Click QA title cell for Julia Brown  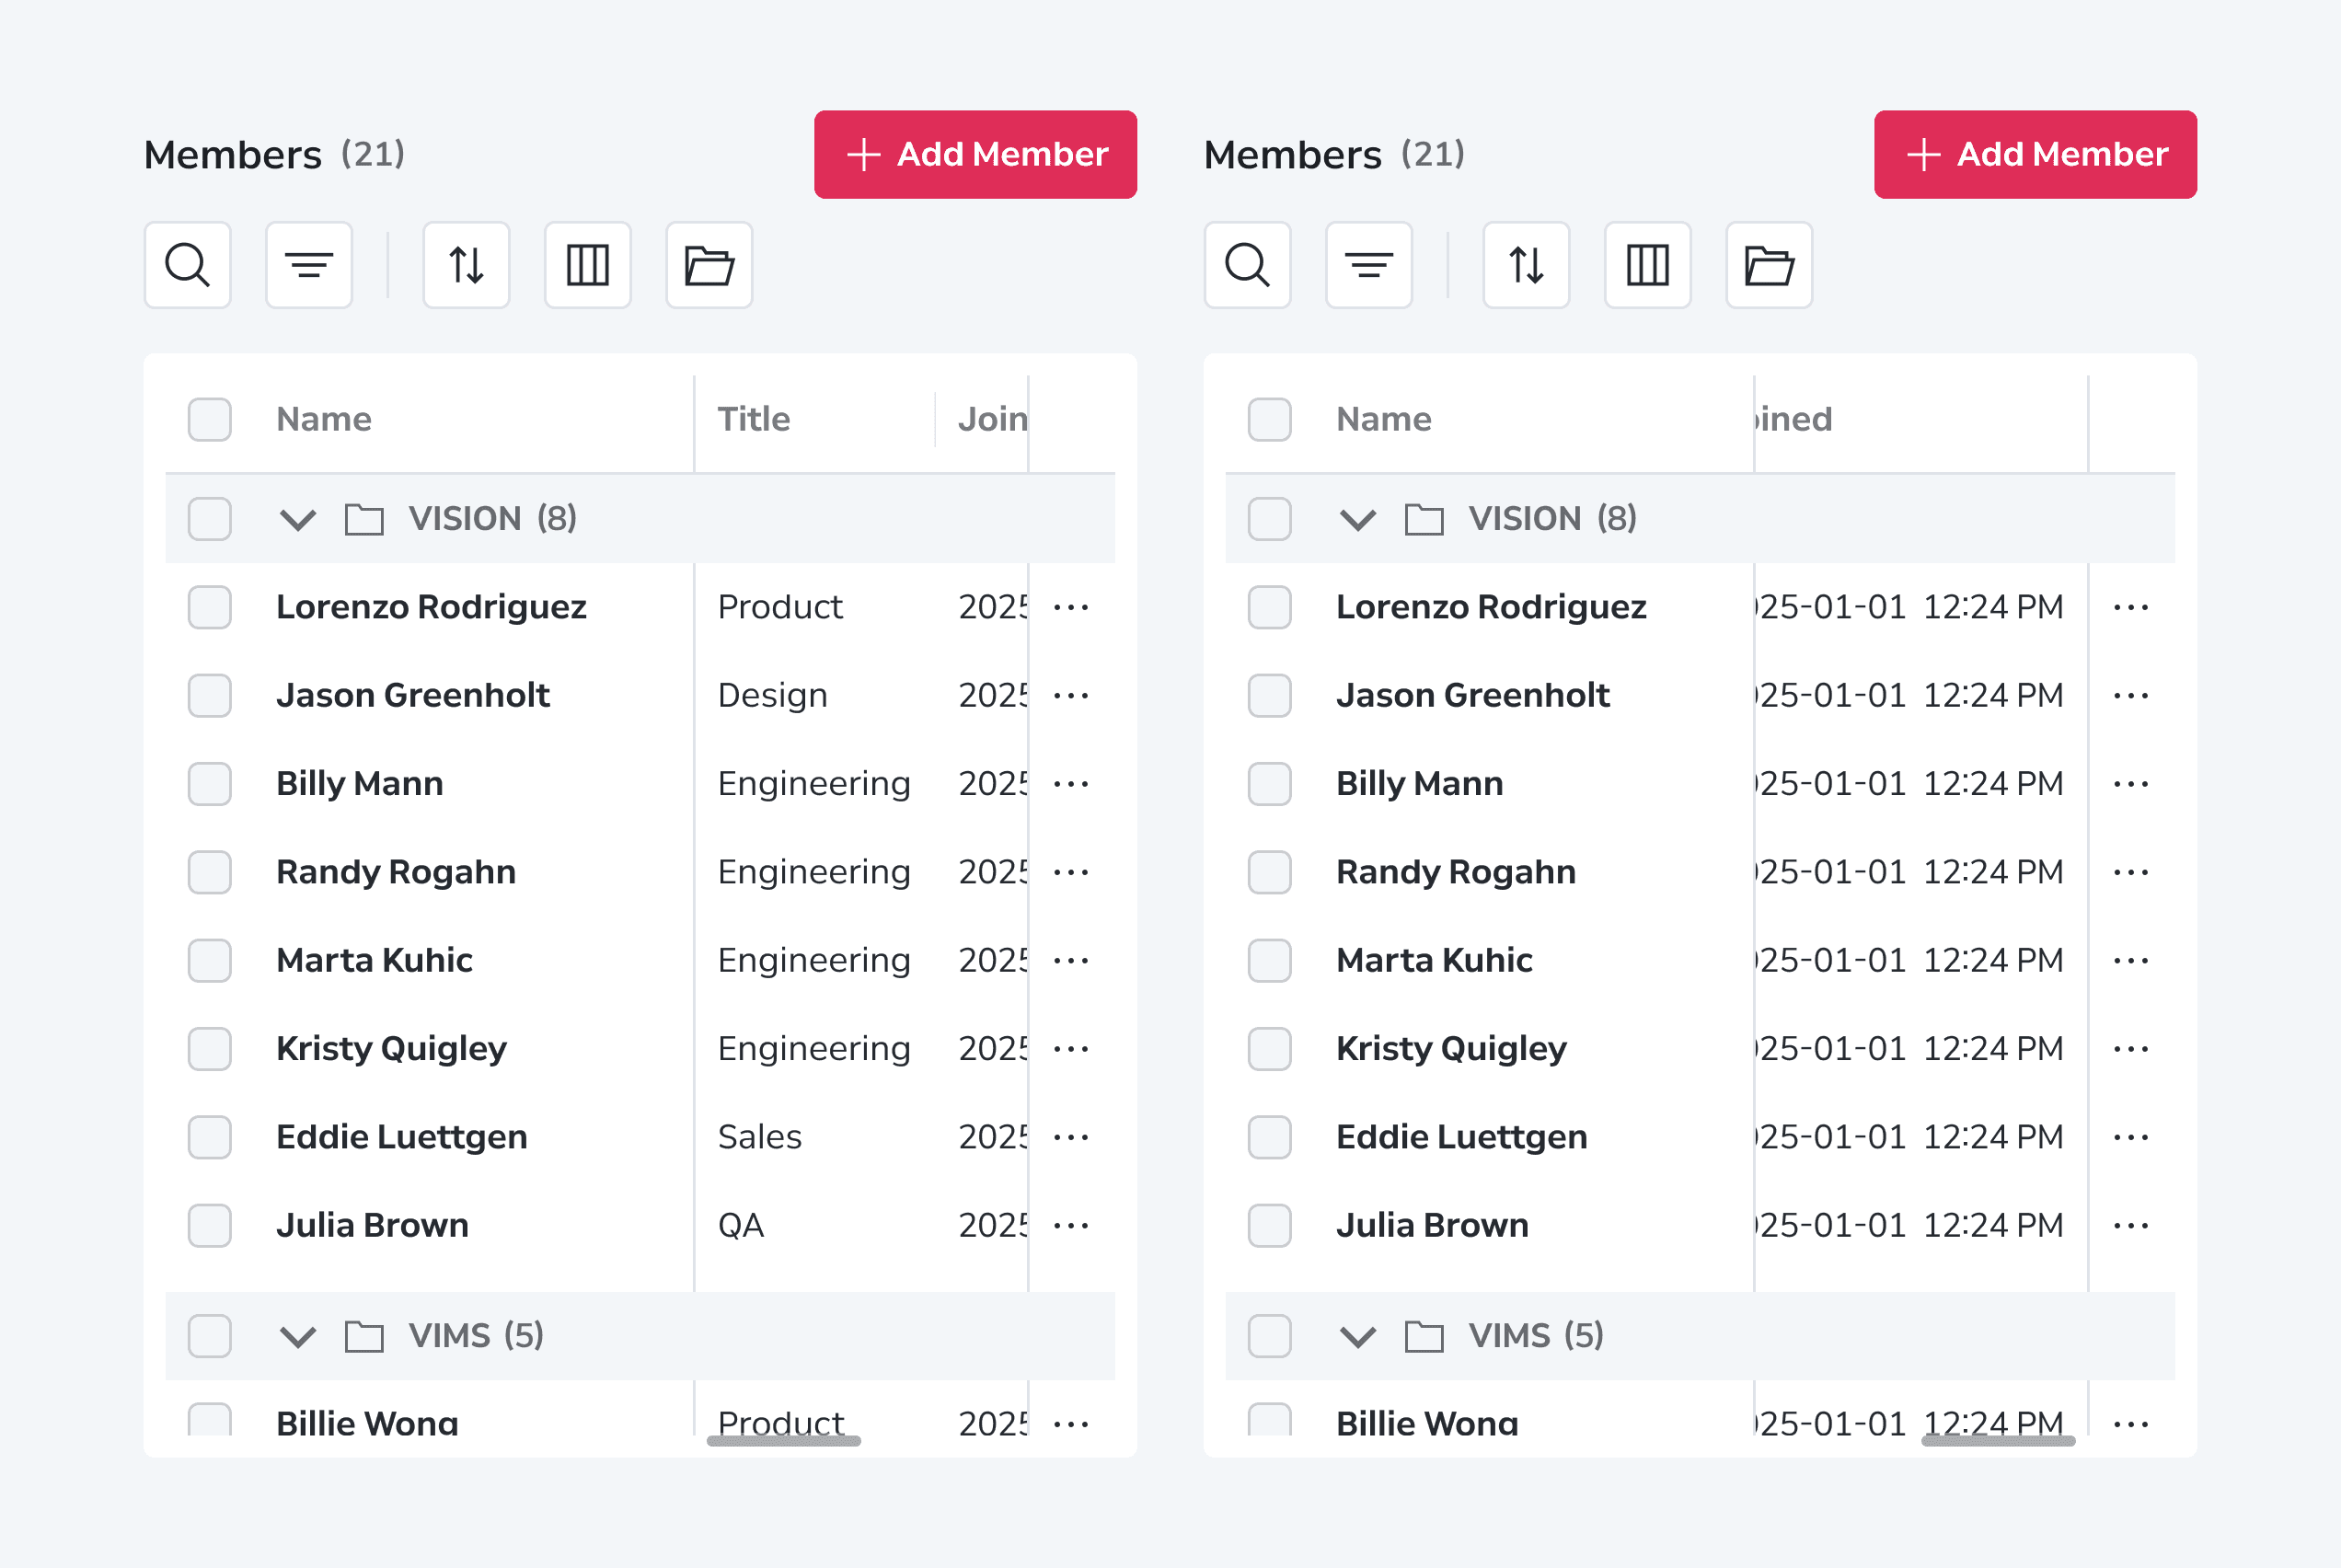pos(741,1225)
